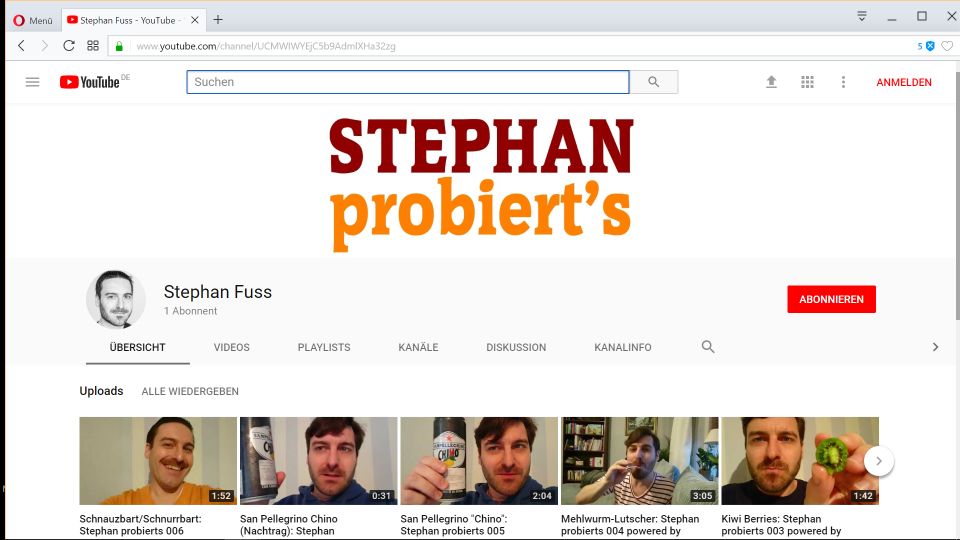Open the KANALINFO tab
Viewport: 960px width, 540px height.
[x=623, y=347]
